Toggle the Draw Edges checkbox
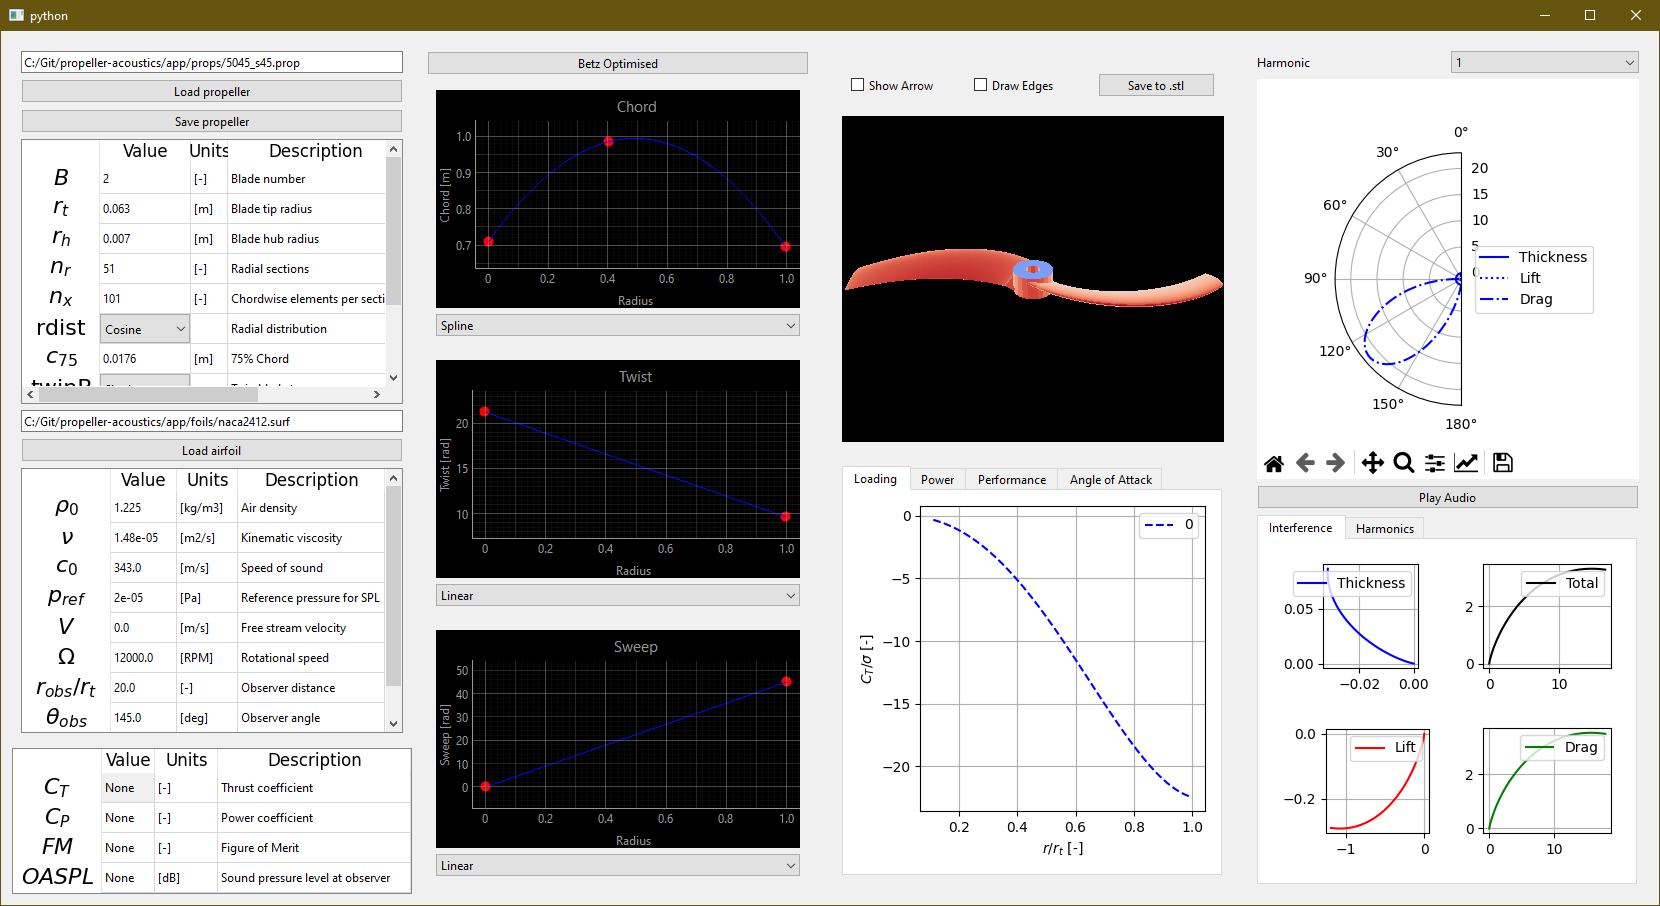Image resolution: width=1660 pixels, height=906 pixels. pos(980,85)
